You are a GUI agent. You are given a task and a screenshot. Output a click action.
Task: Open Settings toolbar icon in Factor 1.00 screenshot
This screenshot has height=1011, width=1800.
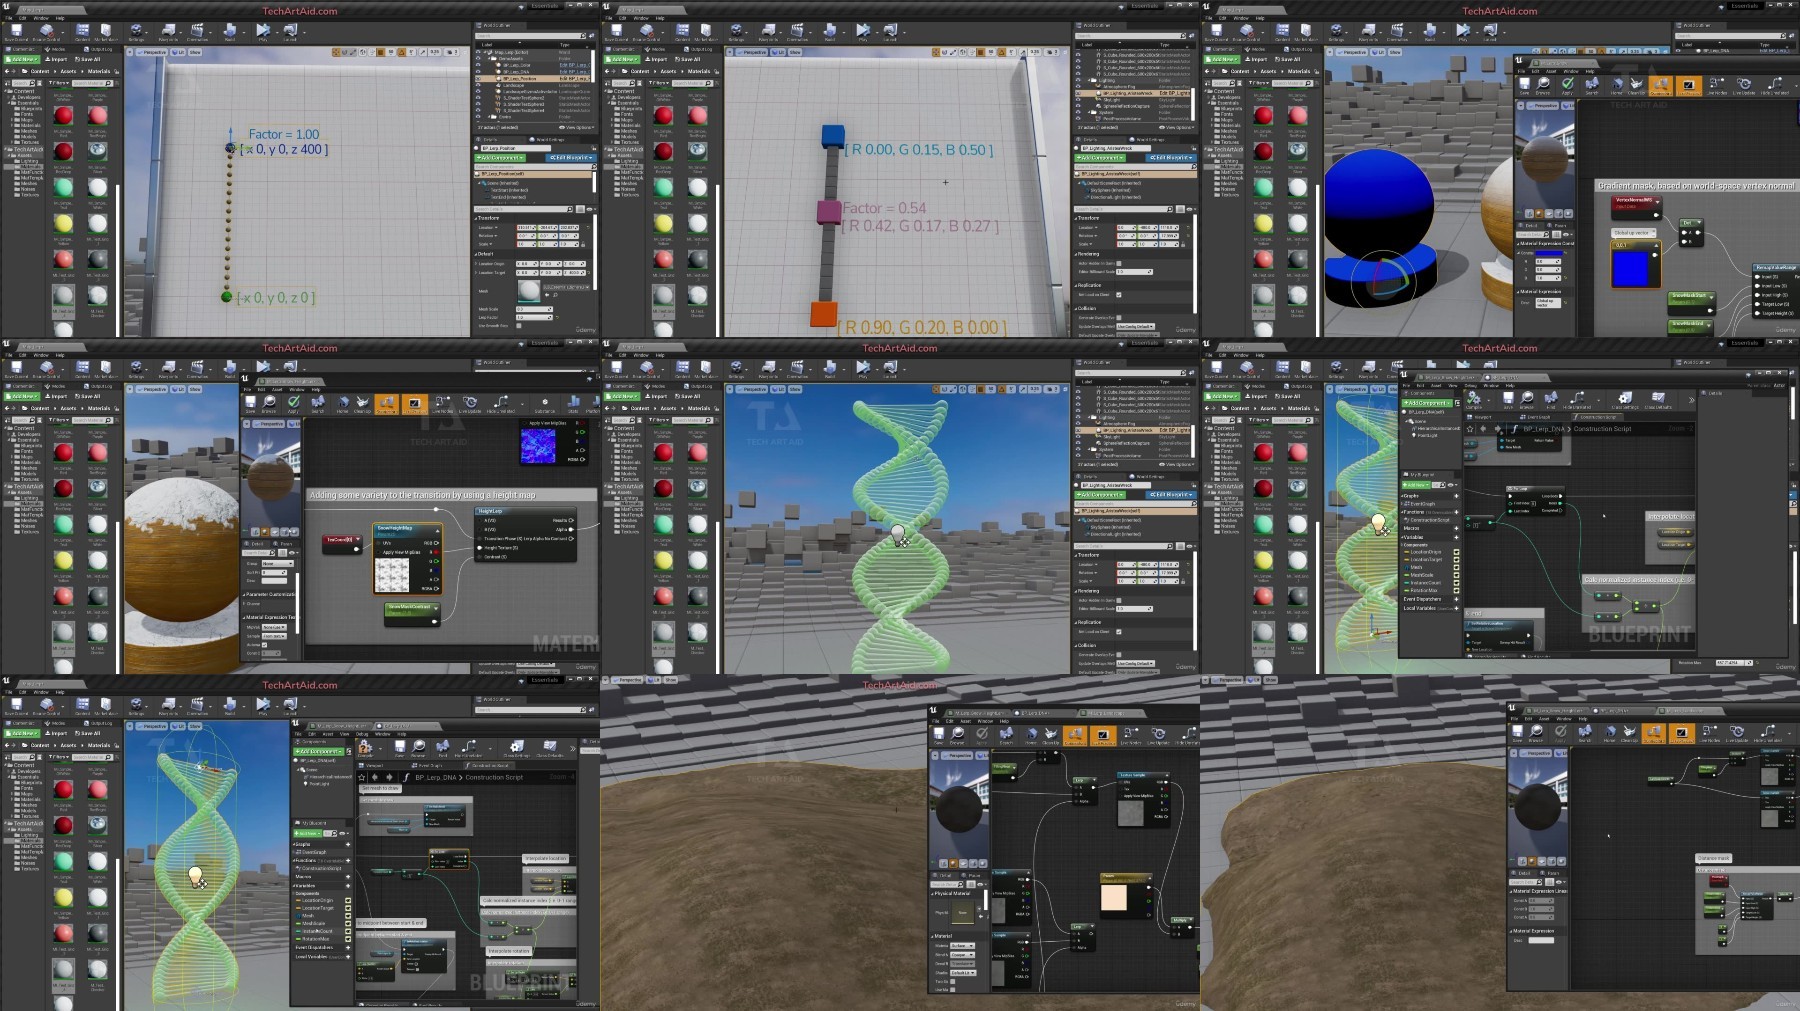(x=136, y=33)
